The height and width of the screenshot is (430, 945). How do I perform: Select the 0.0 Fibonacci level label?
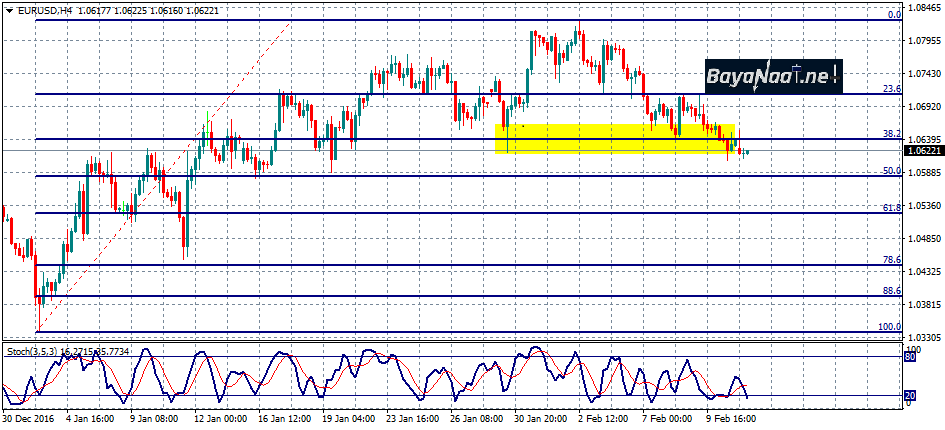click(x=895, y=15)
